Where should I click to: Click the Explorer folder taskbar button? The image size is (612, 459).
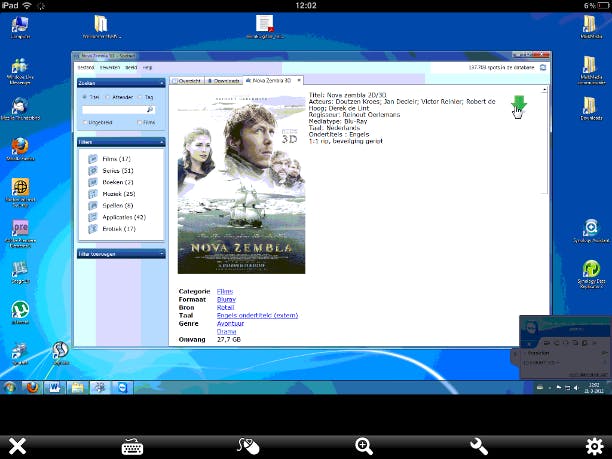click(77, 388)
